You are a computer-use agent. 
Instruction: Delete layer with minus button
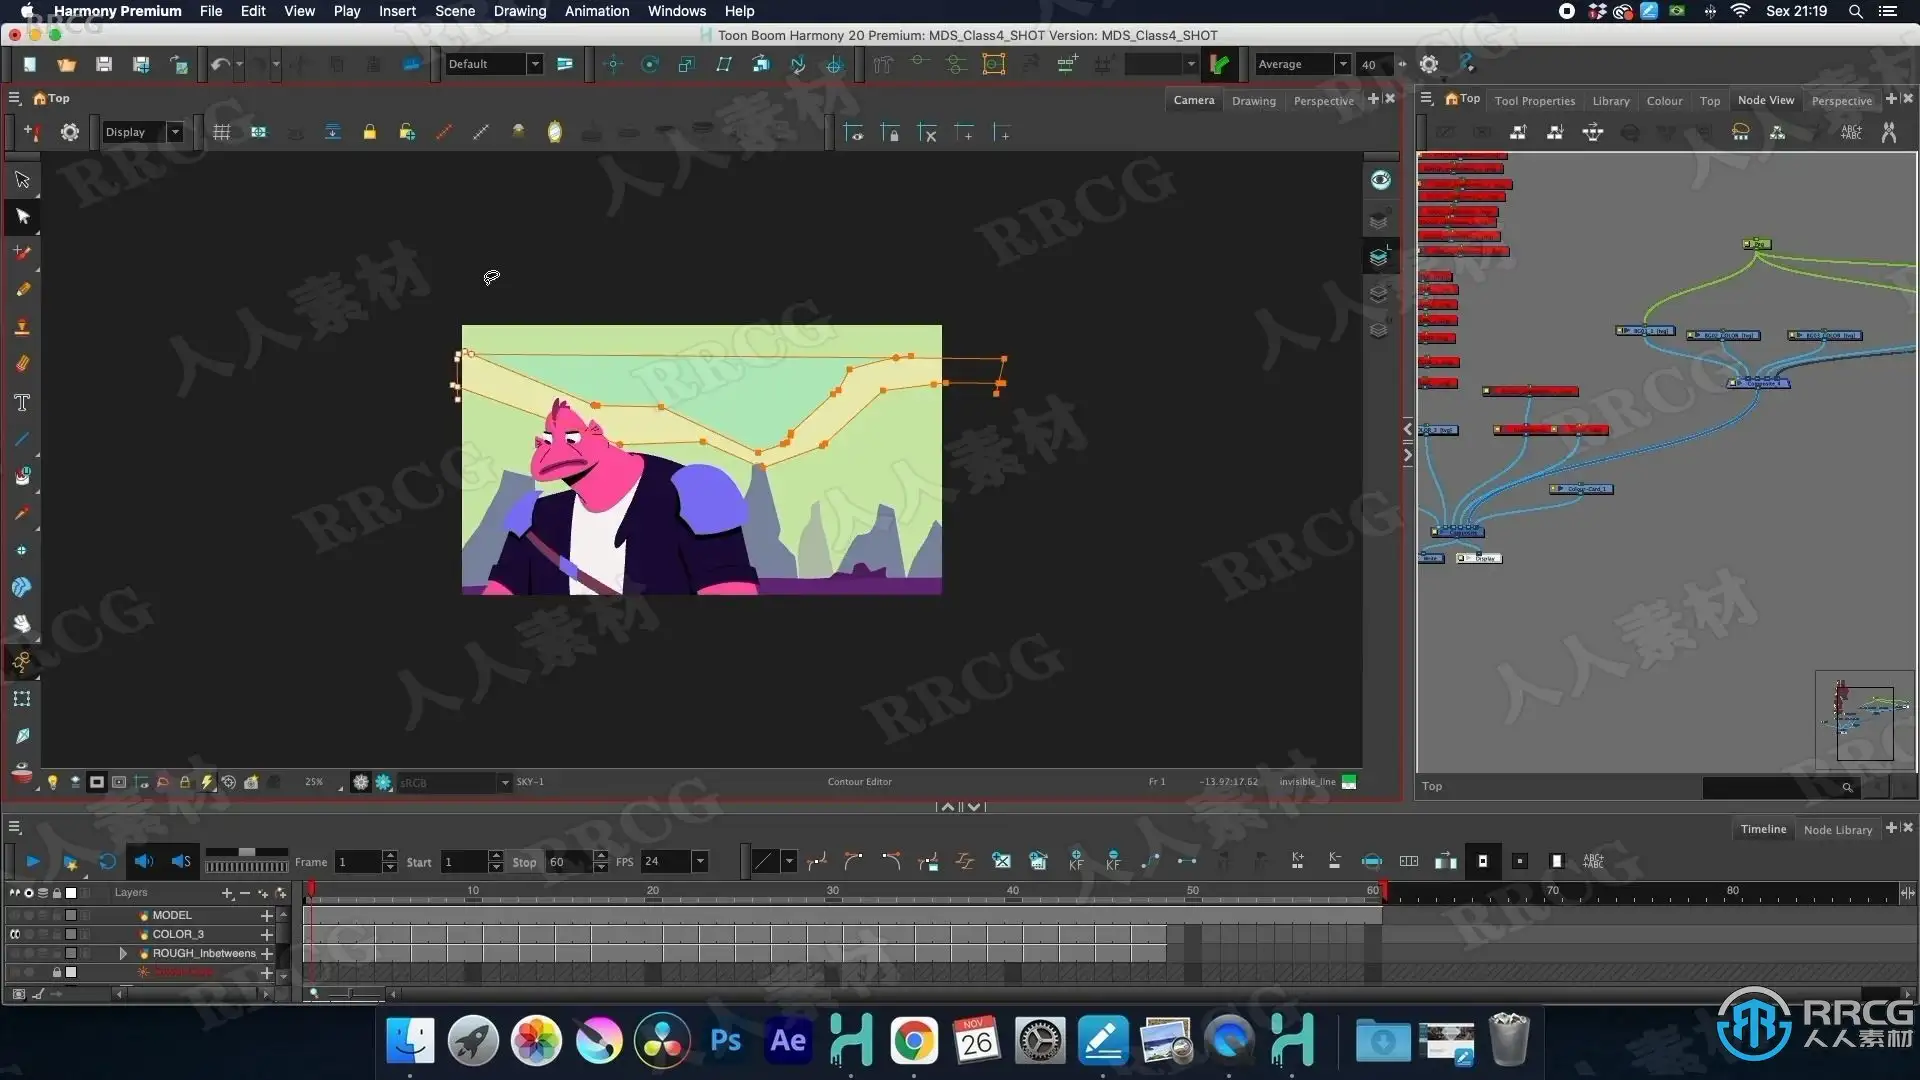tap(245, 893)
